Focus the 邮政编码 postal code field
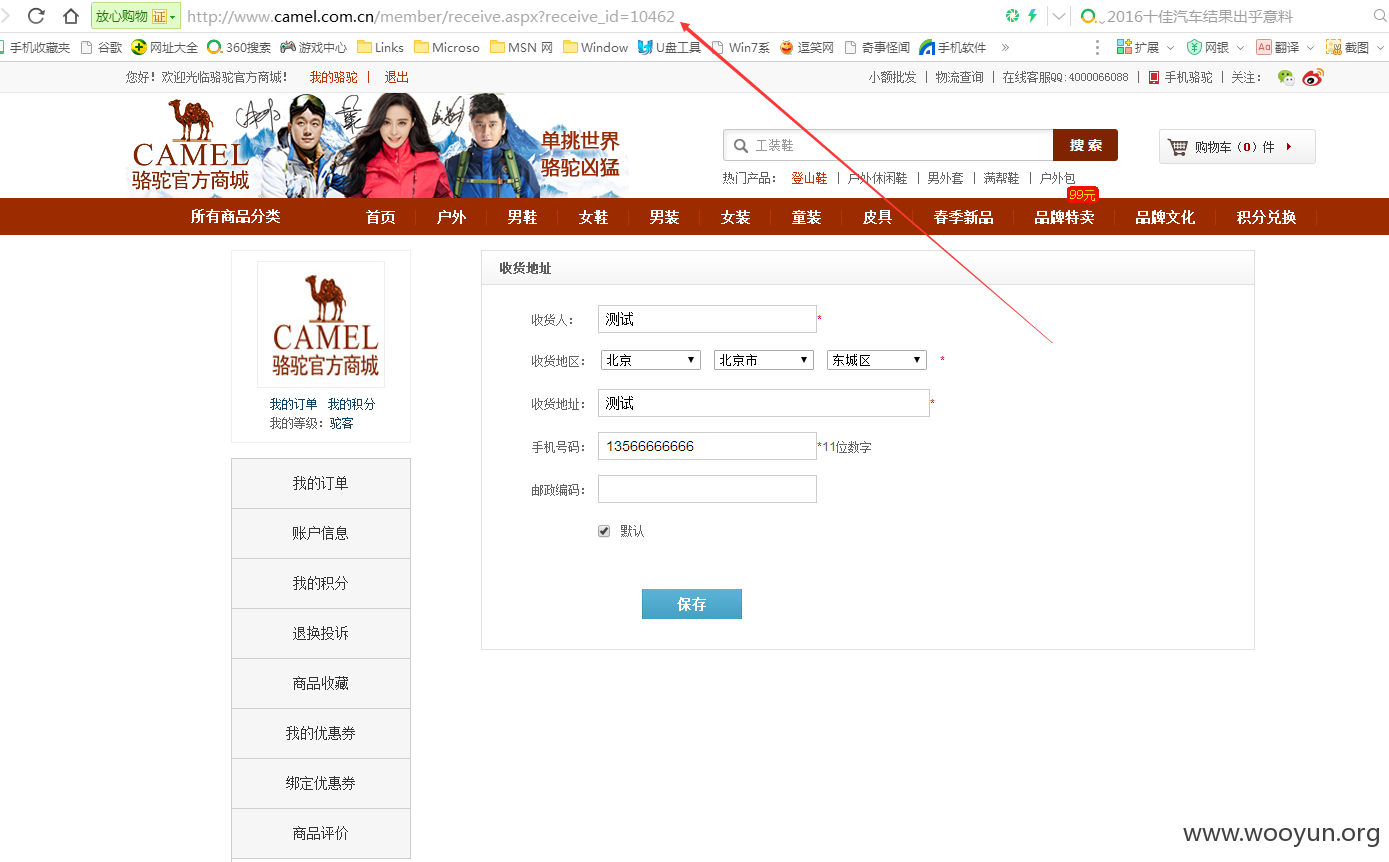The image size is (1389, 862). [707, 489]
